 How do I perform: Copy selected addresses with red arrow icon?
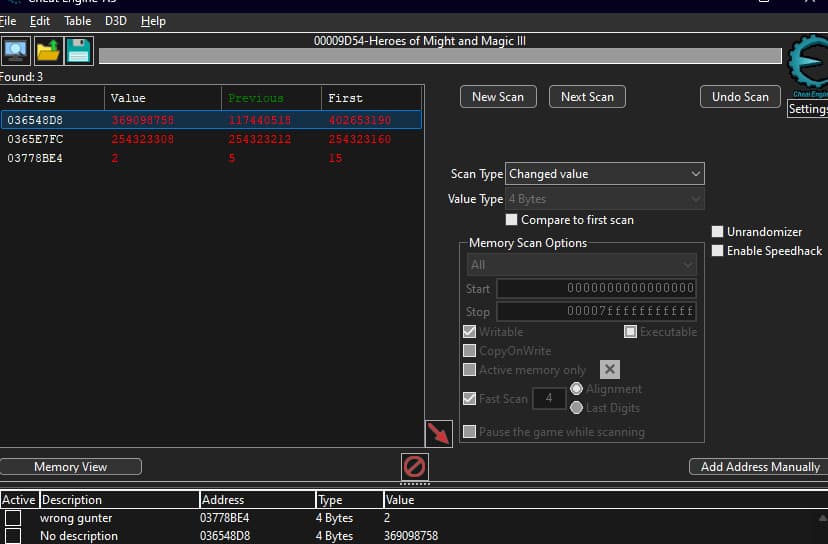click(x=439, y=434)
